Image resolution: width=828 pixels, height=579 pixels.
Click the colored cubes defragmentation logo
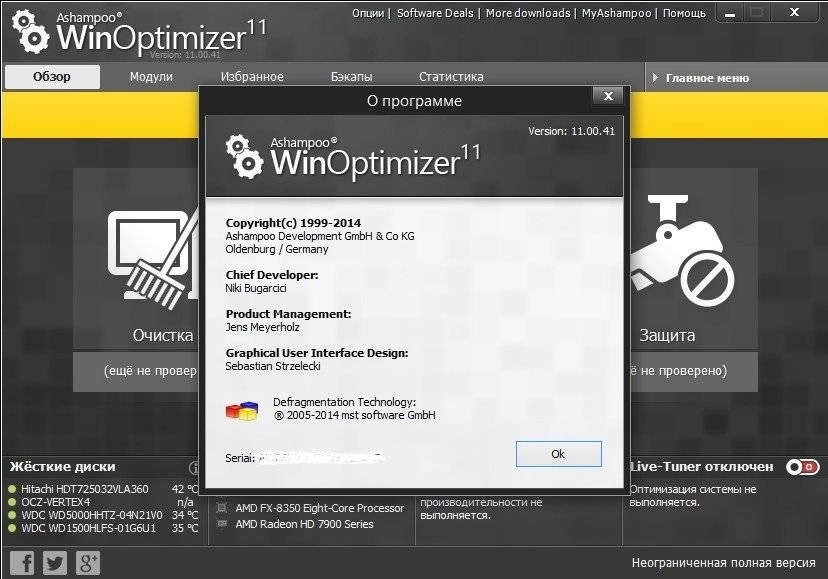tap(242, 410)
